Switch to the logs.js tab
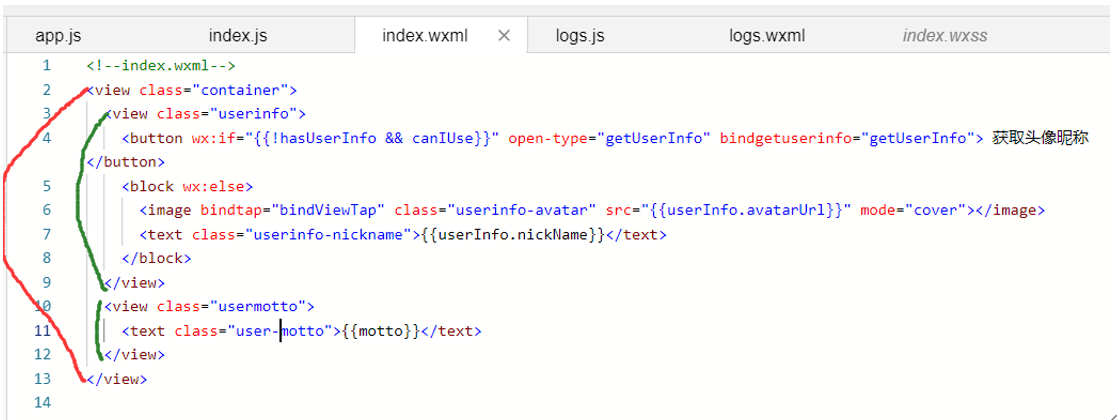1118x420 pixels. point(580,36)
